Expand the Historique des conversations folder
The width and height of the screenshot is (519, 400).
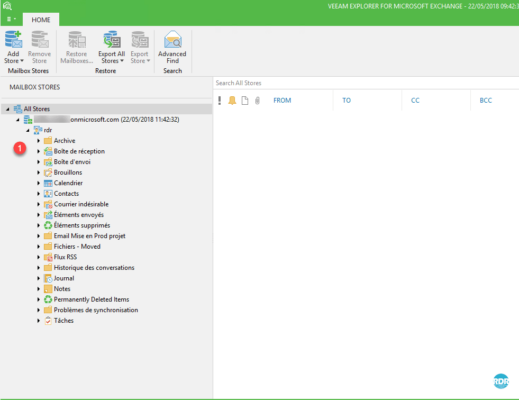point(38,268)
